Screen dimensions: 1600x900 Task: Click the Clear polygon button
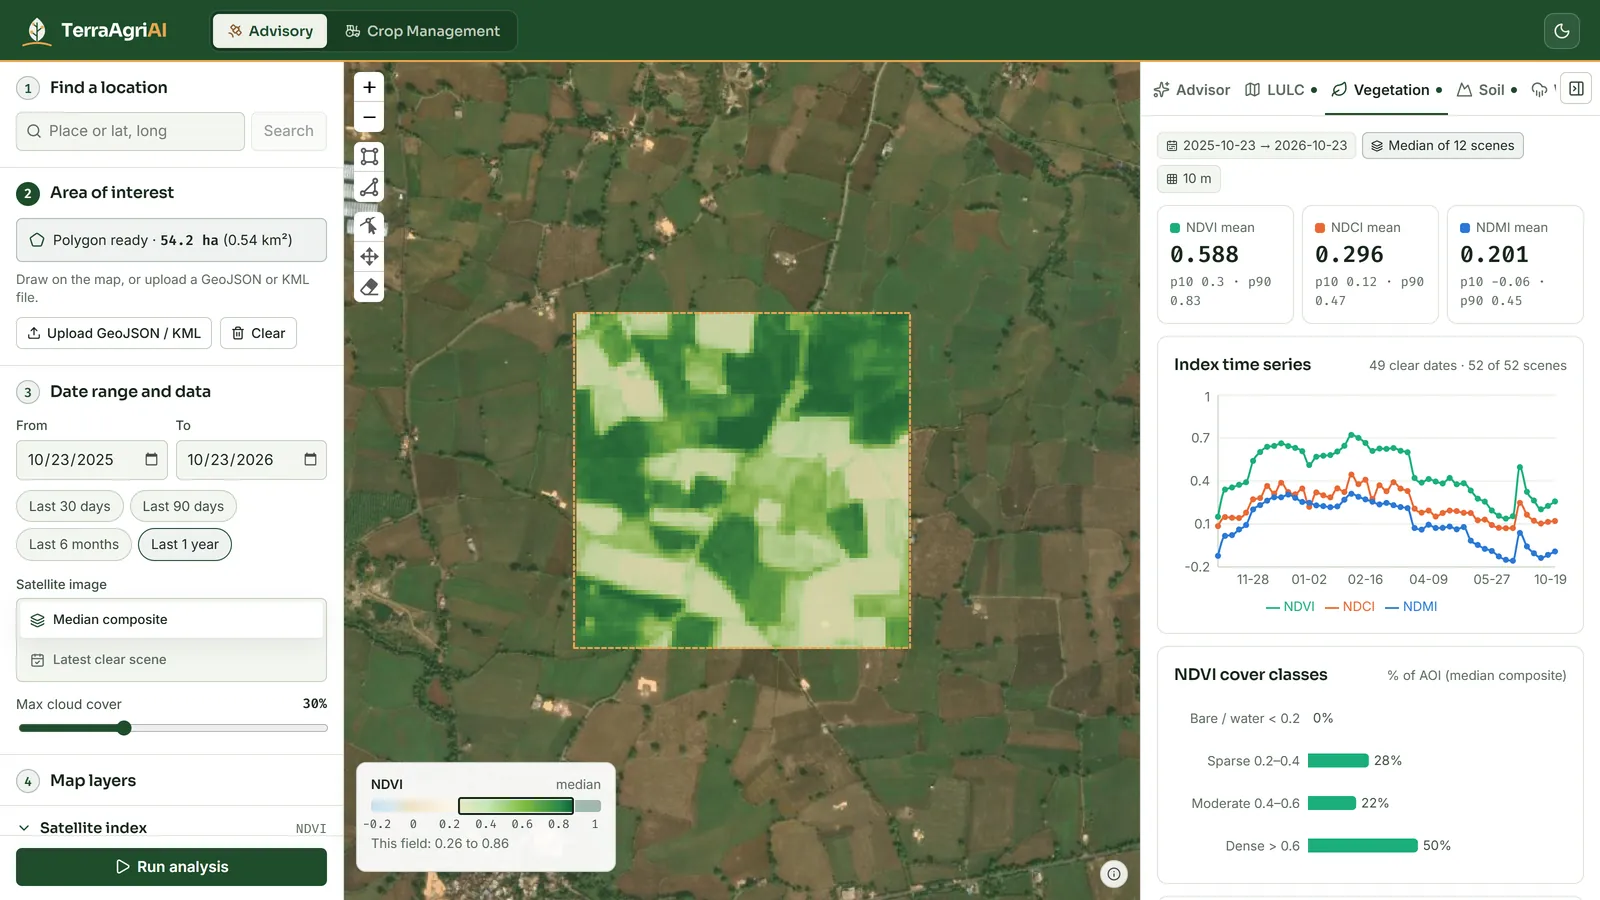tap(258, 333)
